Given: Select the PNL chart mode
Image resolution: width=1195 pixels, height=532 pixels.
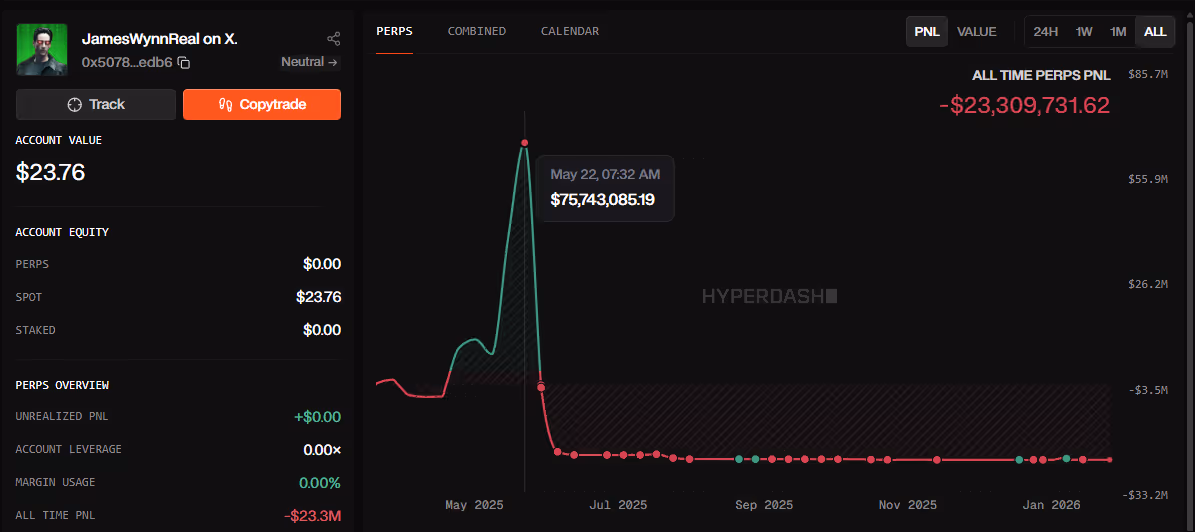Looking at the screenshot, I should tap(926, 31).
